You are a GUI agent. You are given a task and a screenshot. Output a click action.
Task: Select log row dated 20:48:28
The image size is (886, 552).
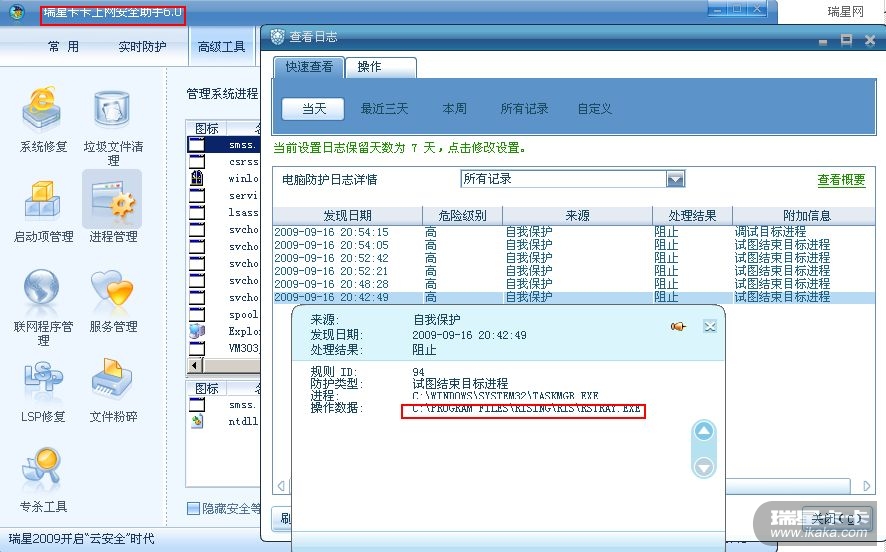pyautogui.click(x=574, y=284)
